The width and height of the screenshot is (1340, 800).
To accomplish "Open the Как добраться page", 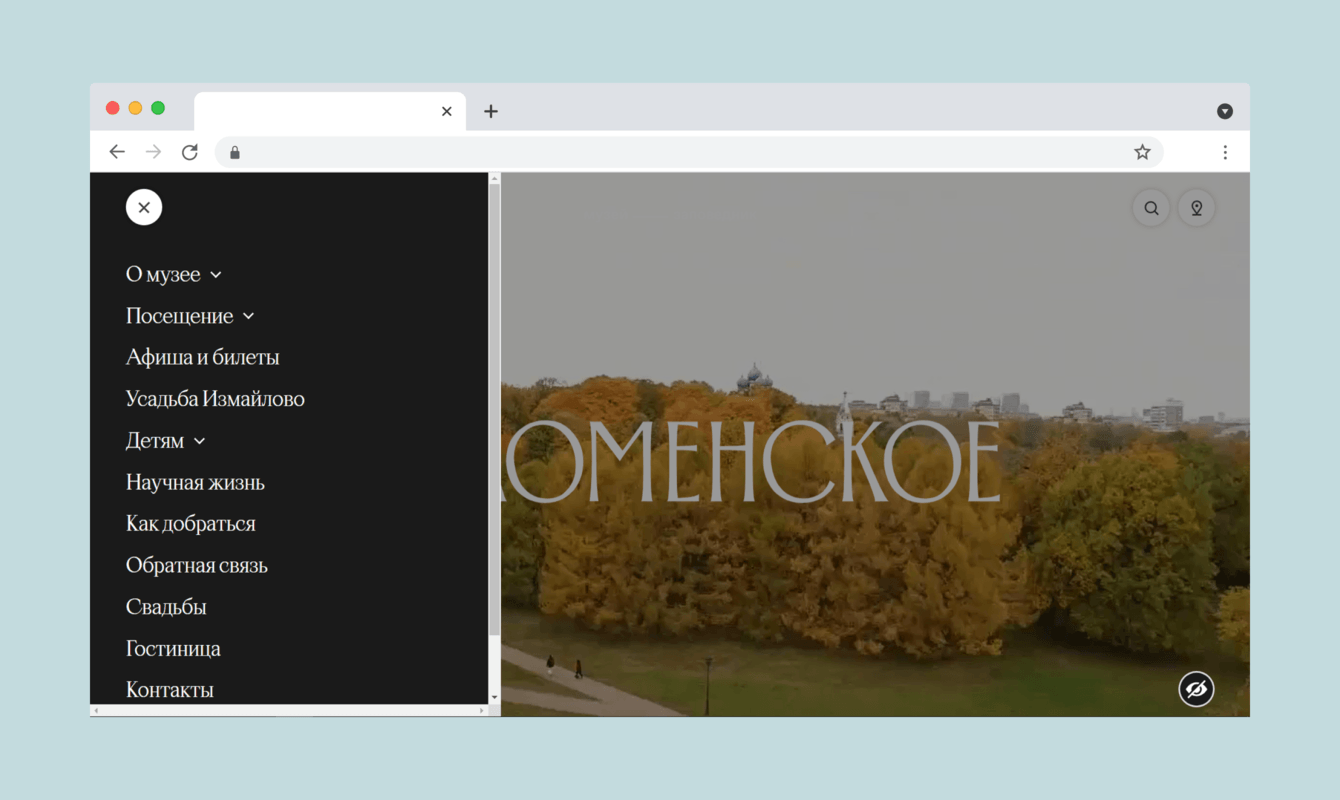I will click(191, 524).
